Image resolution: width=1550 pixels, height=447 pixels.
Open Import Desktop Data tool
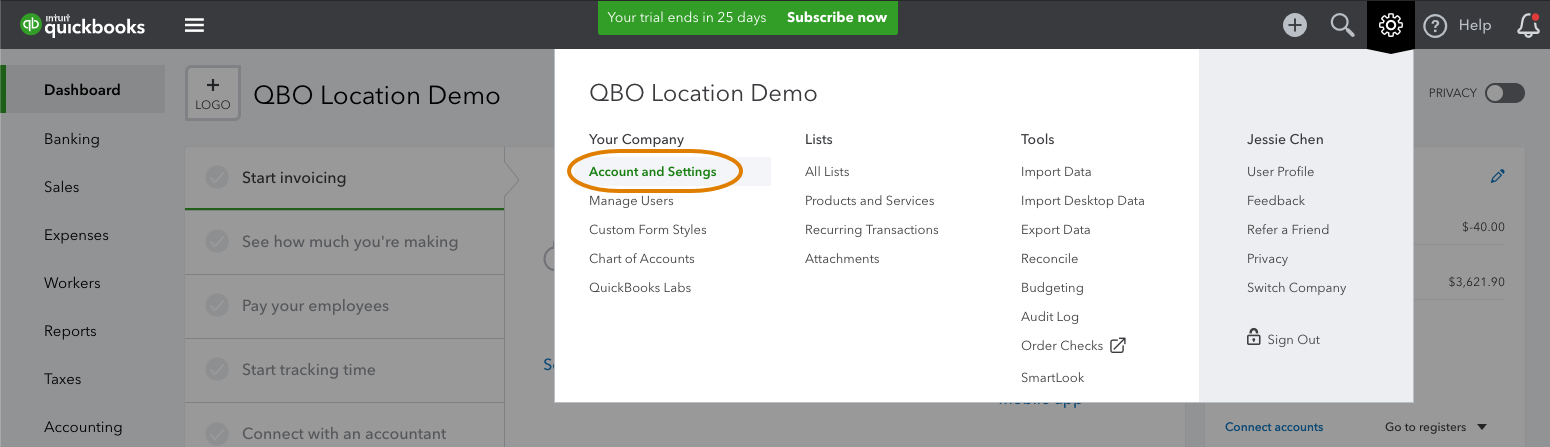(1083, 201)
